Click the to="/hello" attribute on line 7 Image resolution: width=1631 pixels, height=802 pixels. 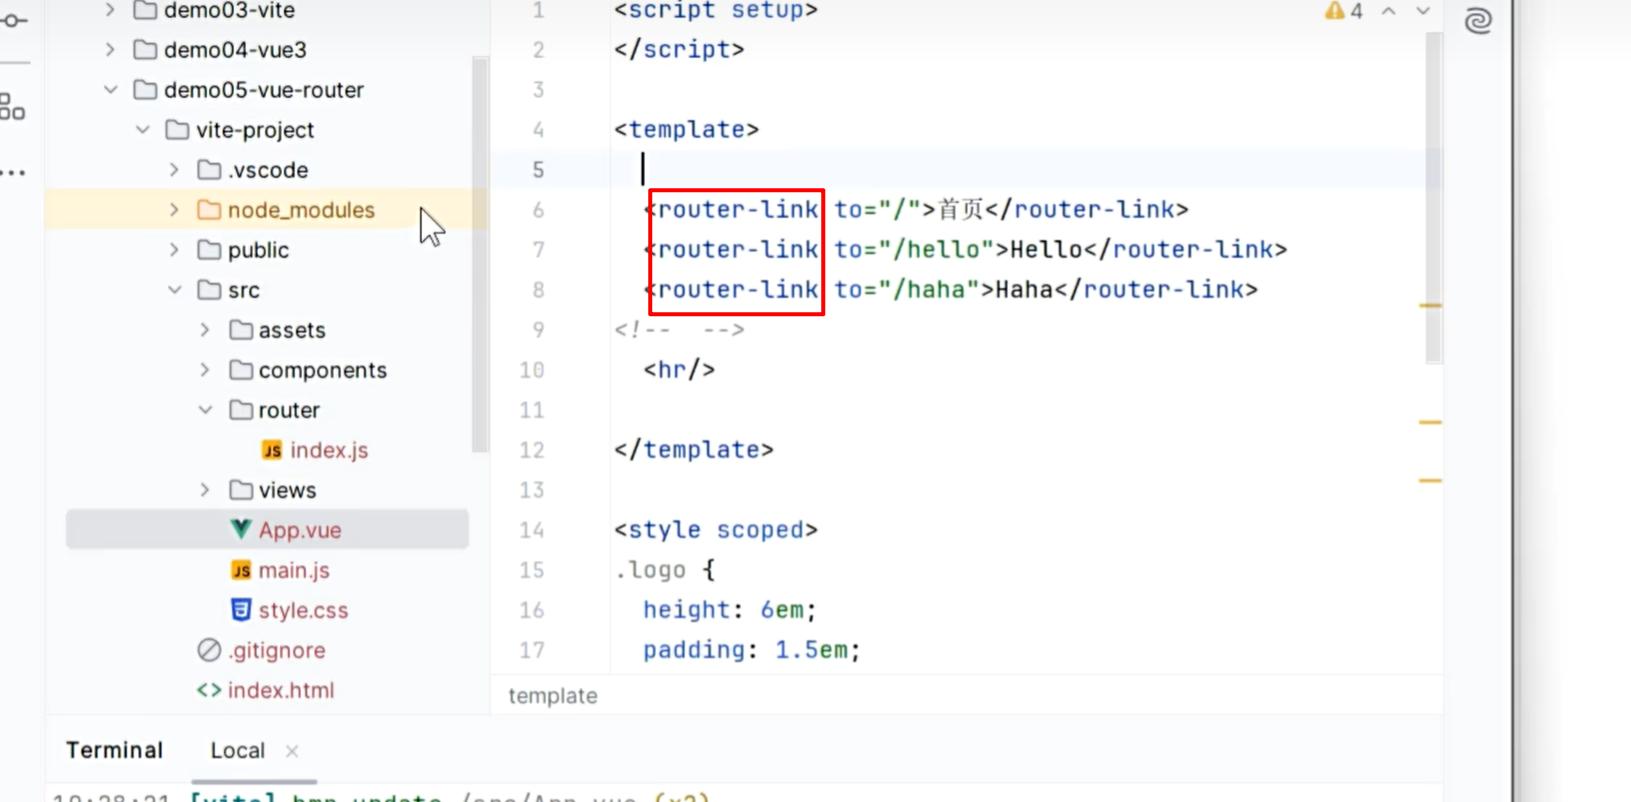click(x=914, y=249)
